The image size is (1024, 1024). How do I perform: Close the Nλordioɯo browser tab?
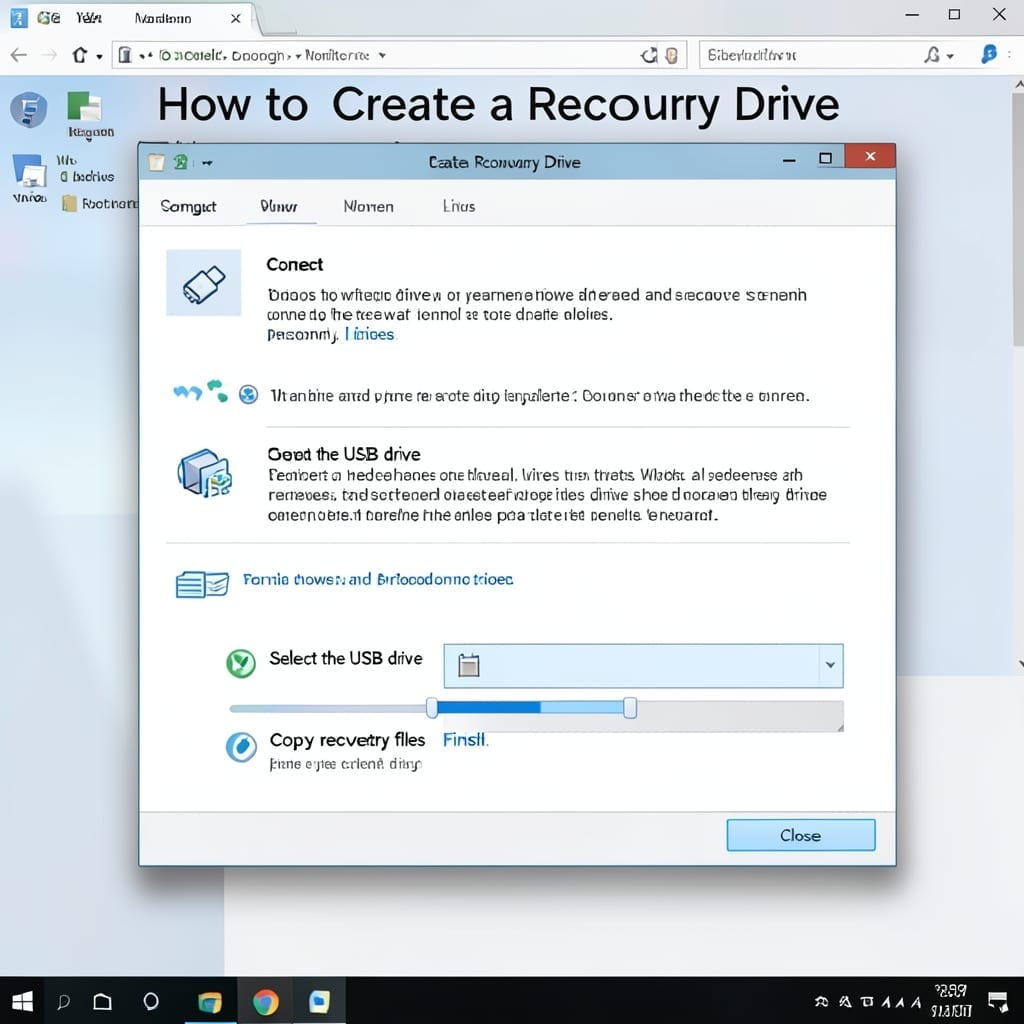(x=236, y=19)
